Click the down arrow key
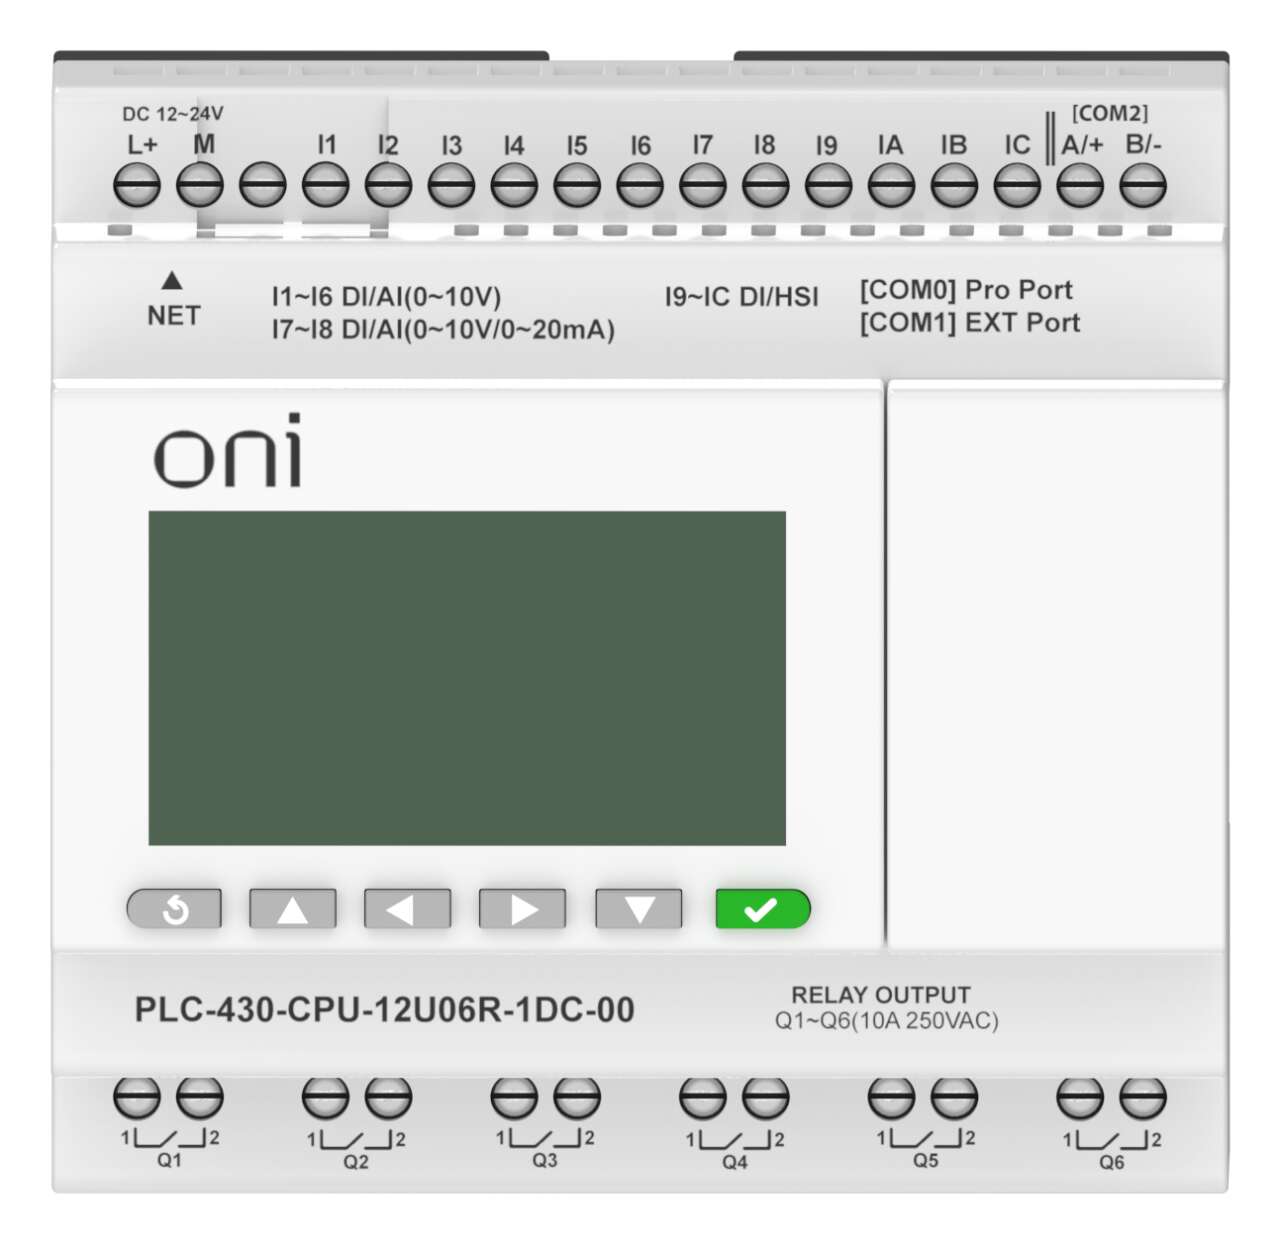Image resolution: width=1280 pixels, height=1244 pixels. click(x=638, y=909)
